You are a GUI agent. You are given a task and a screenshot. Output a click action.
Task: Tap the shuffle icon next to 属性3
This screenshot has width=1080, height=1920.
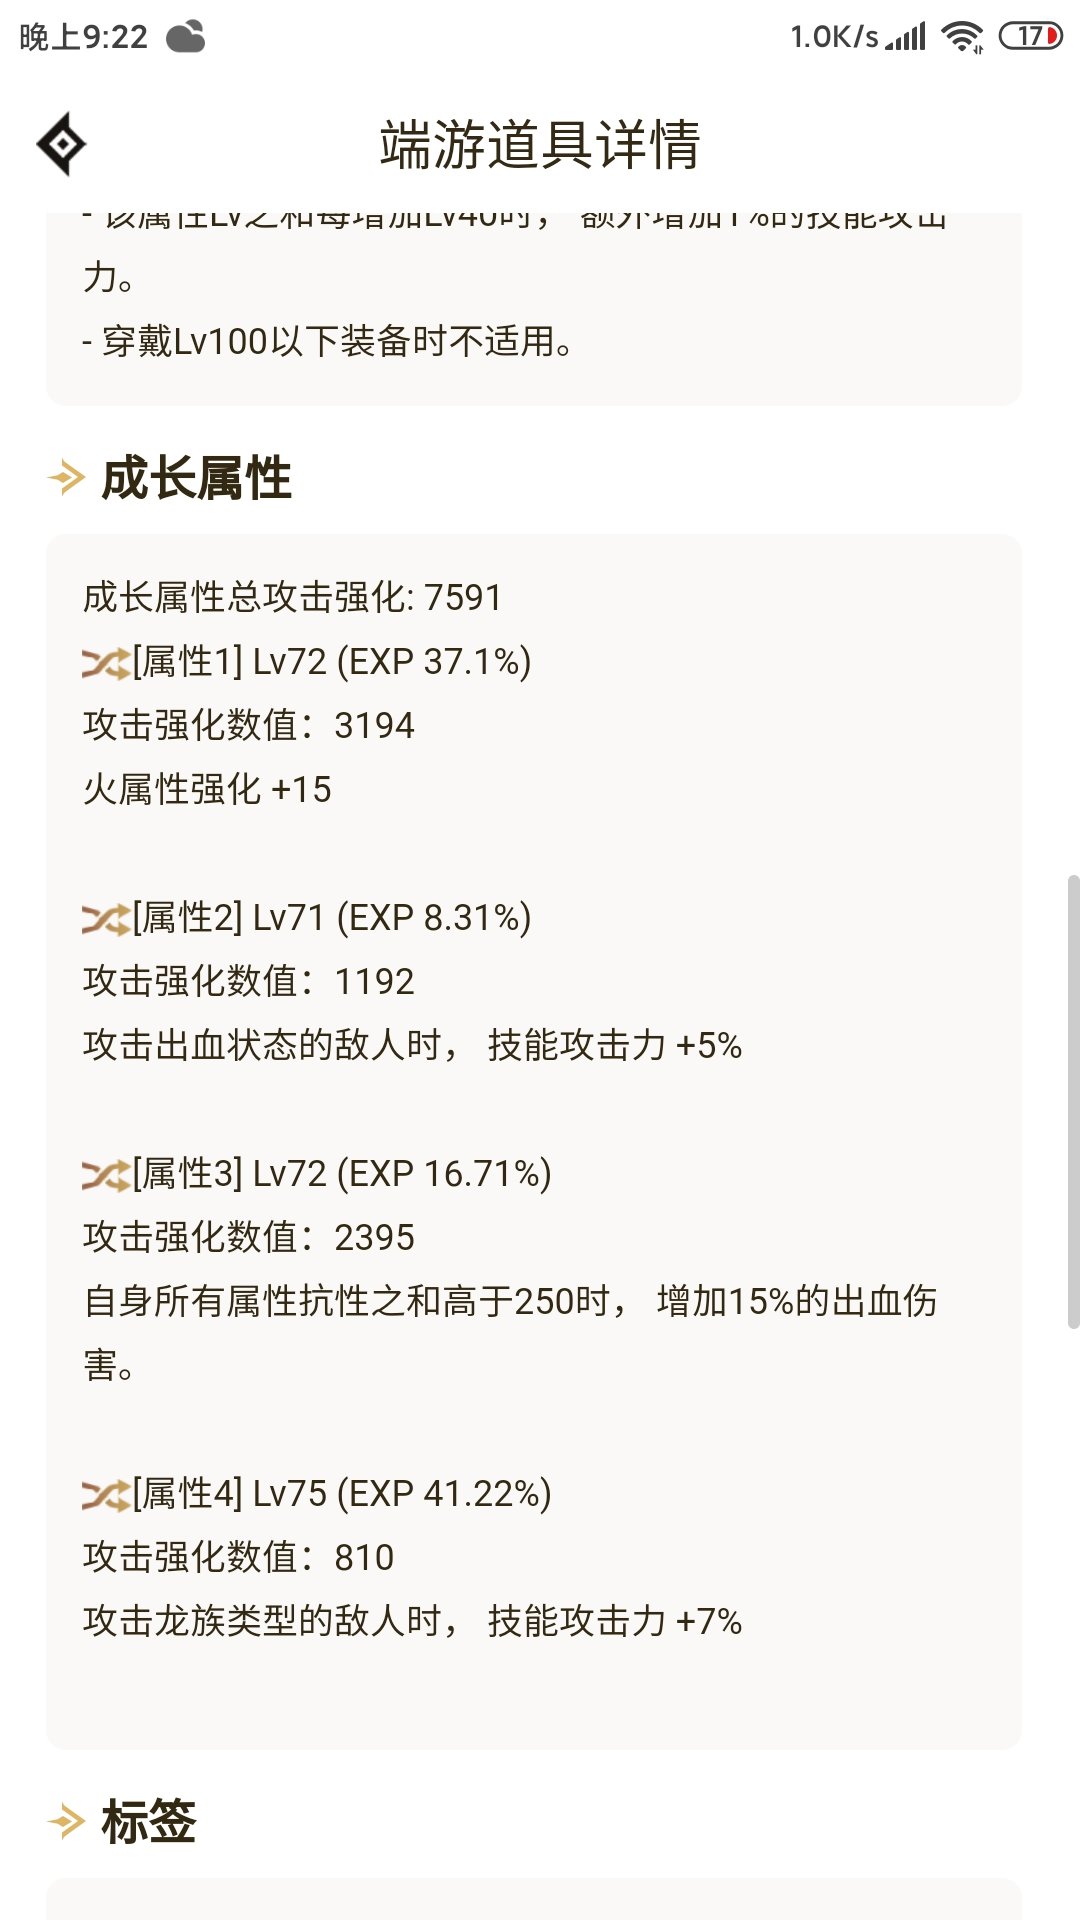tap(106, 1175)
